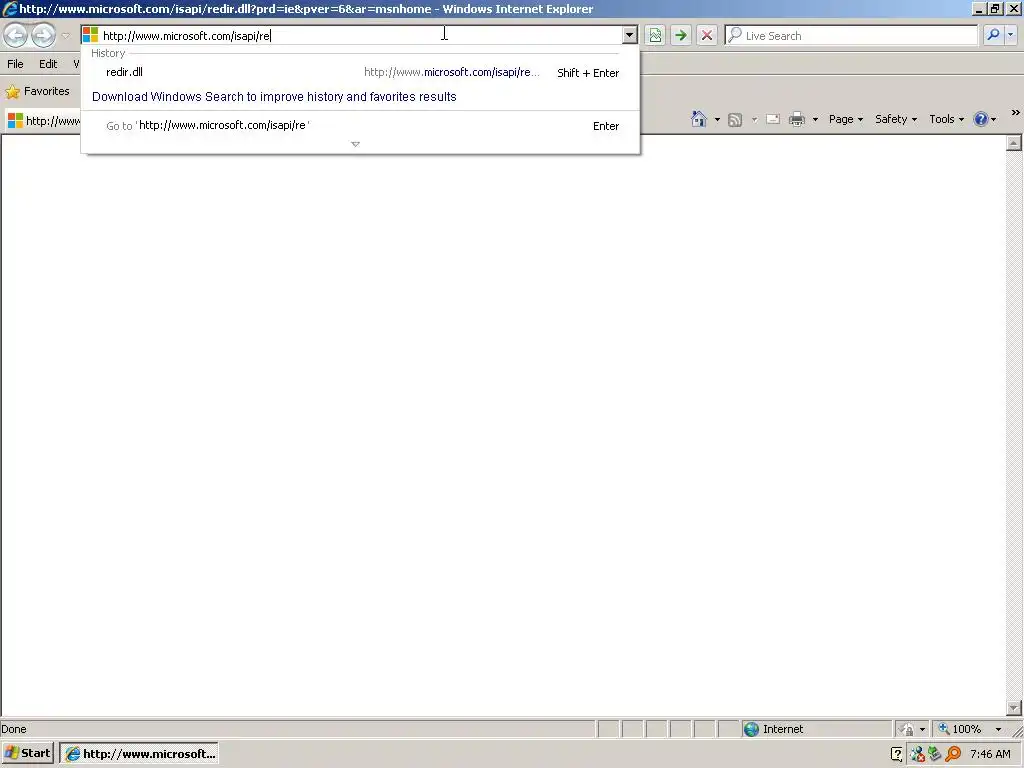1024x768 pixels.
Task: Open the File menu
Action: [15, 64]
